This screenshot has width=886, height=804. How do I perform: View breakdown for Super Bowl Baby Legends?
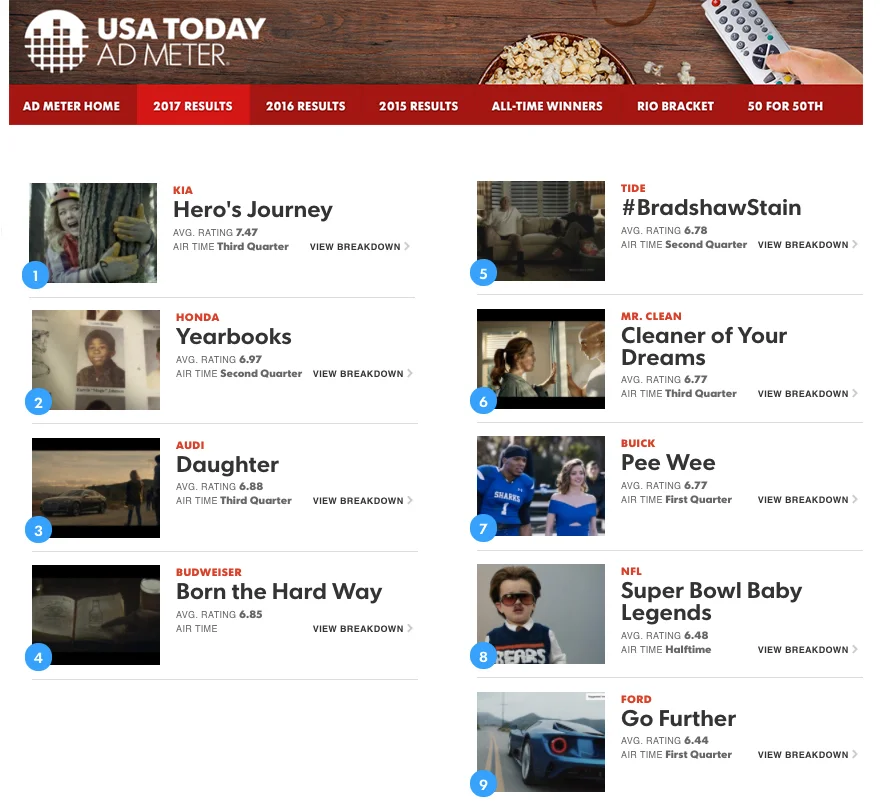point(808,650)
